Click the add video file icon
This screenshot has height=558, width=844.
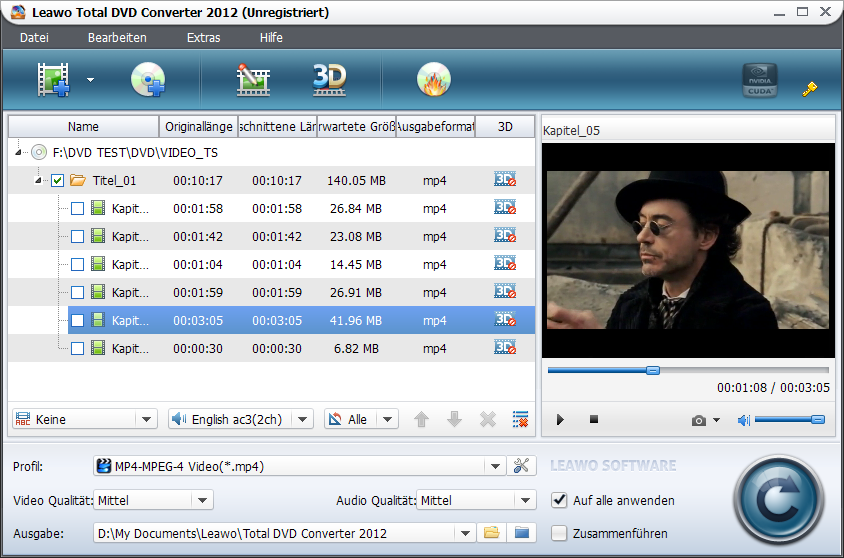pos(55,80)
